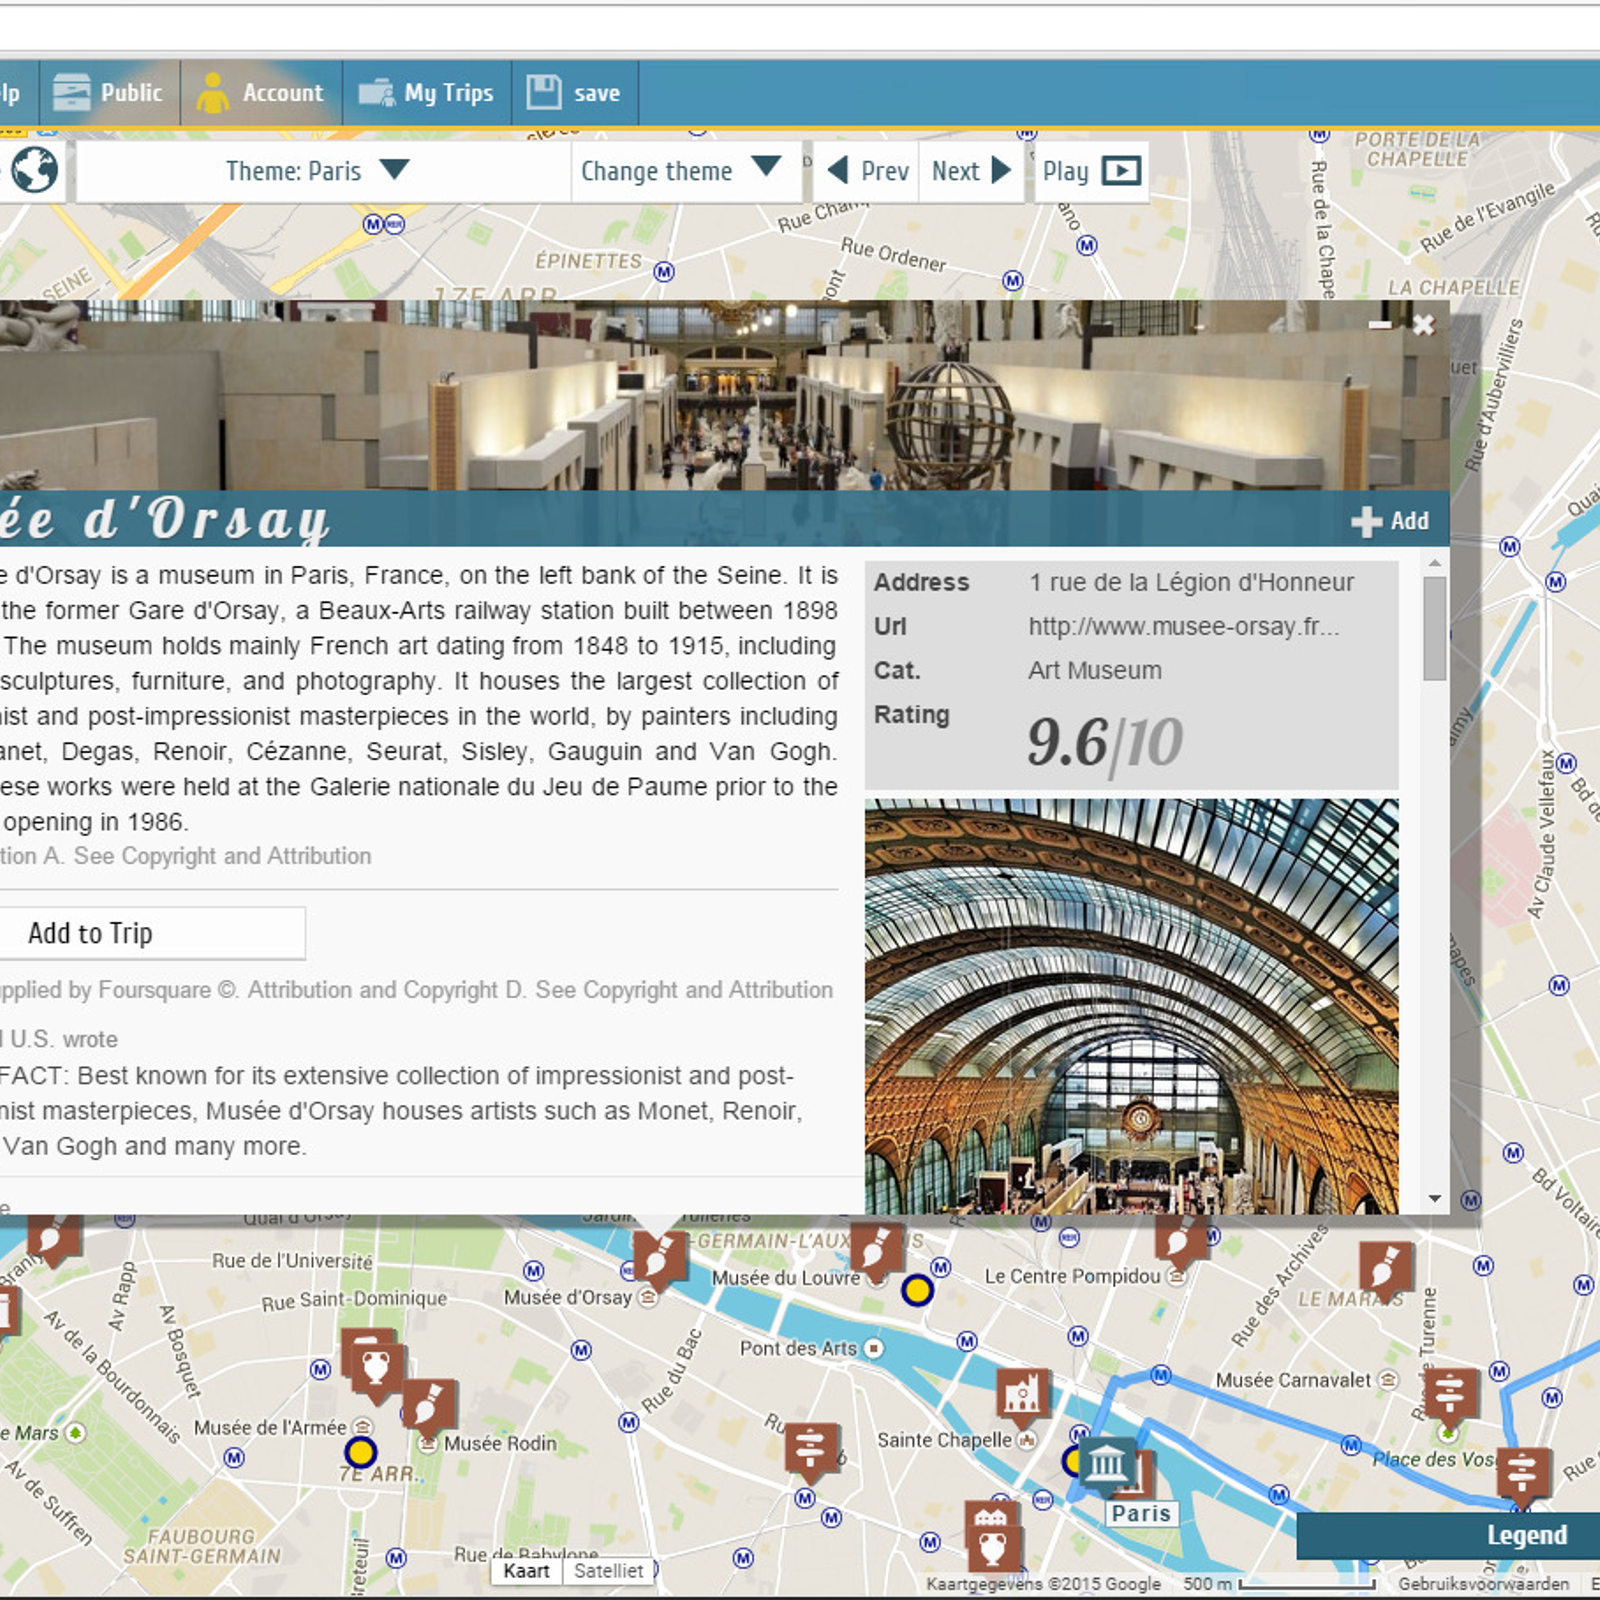1600x1600 pixels.
Task: Minimize the Musée d'Orsay info panel
Action: pos(1380,324)
